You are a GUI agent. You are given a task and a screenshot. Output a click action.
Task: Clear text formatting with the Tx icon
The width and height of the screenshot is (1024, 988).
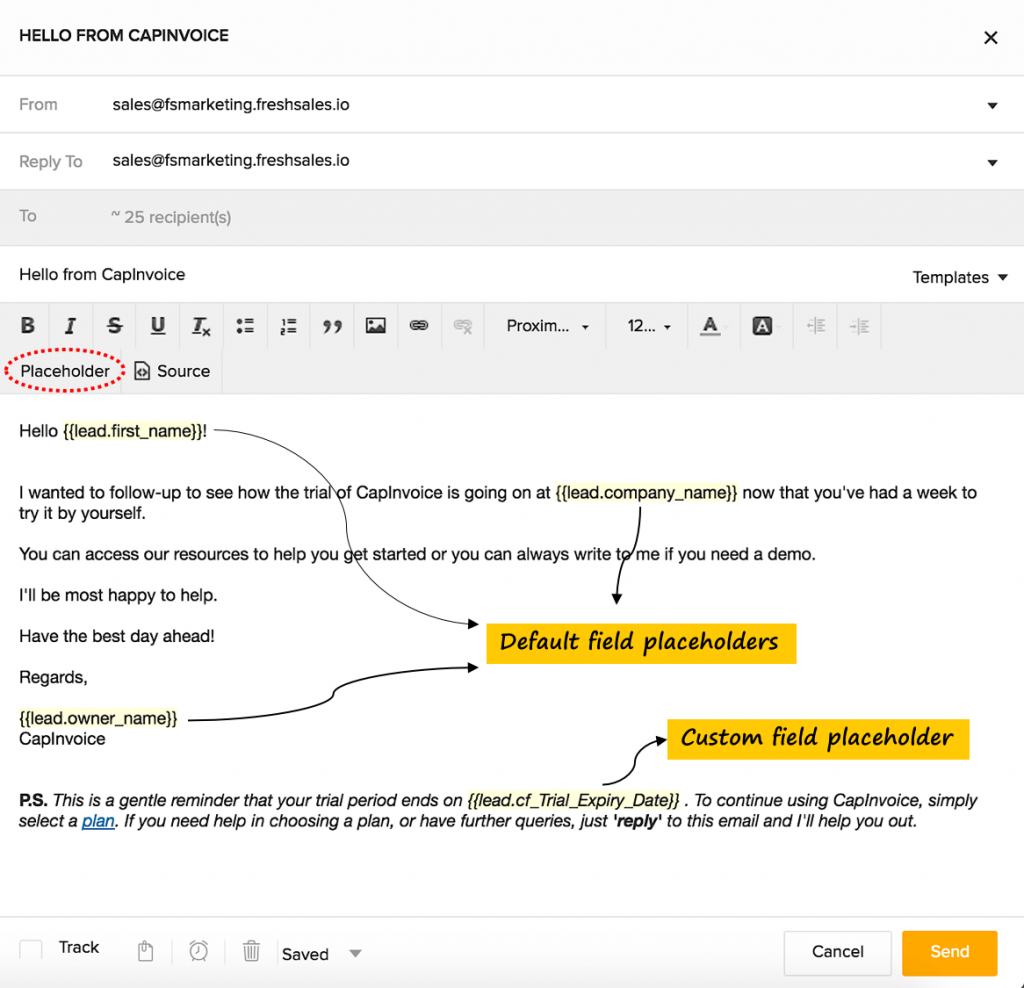[x=200, y=326]
